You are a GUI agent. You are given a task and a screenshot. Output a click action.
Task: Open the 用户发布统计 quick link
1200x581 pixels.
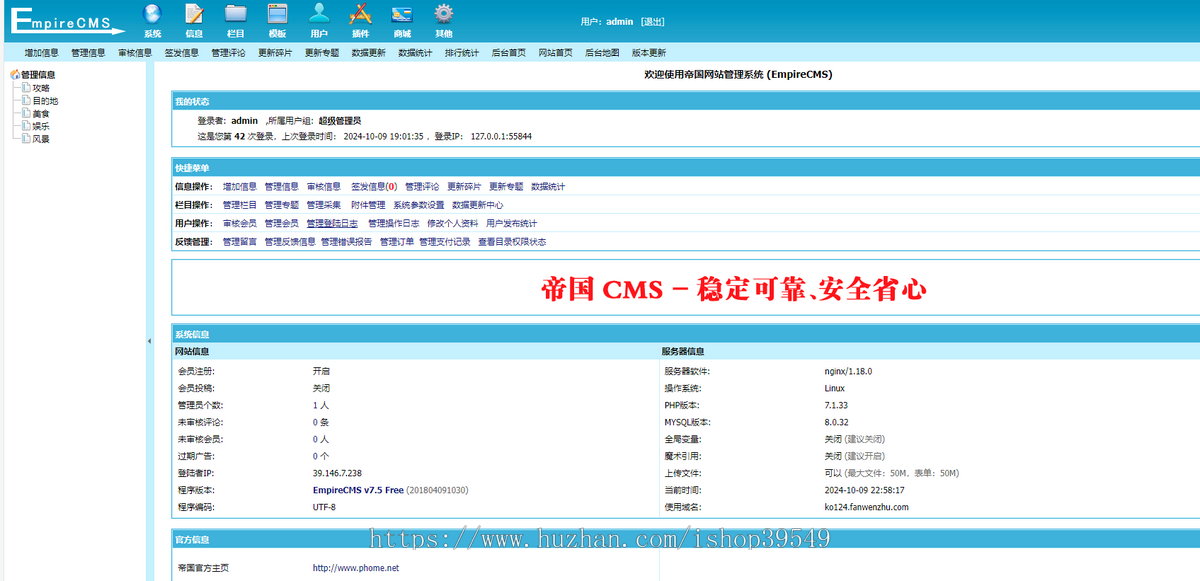(x=512, y=223)
